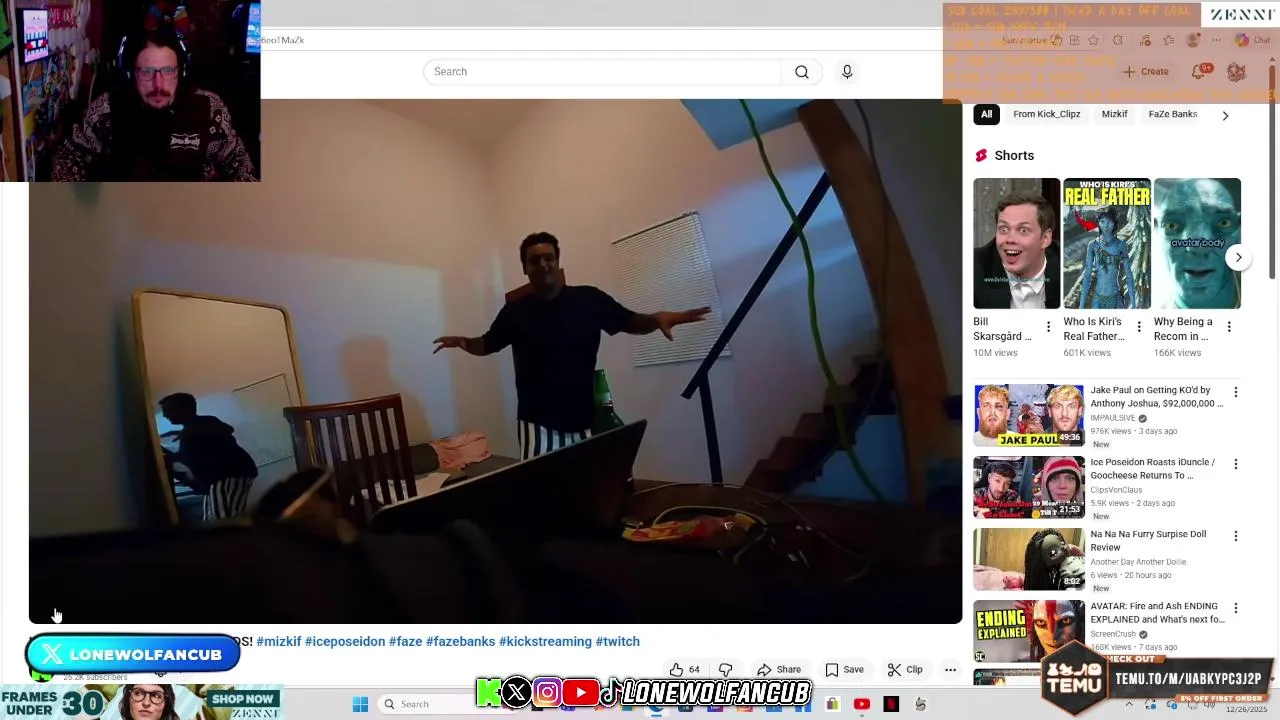Image resolution: width=1280 pixels, height=720 pixels.
Task: Open YouTube notifications bell
Action: tap(1199, 72)
